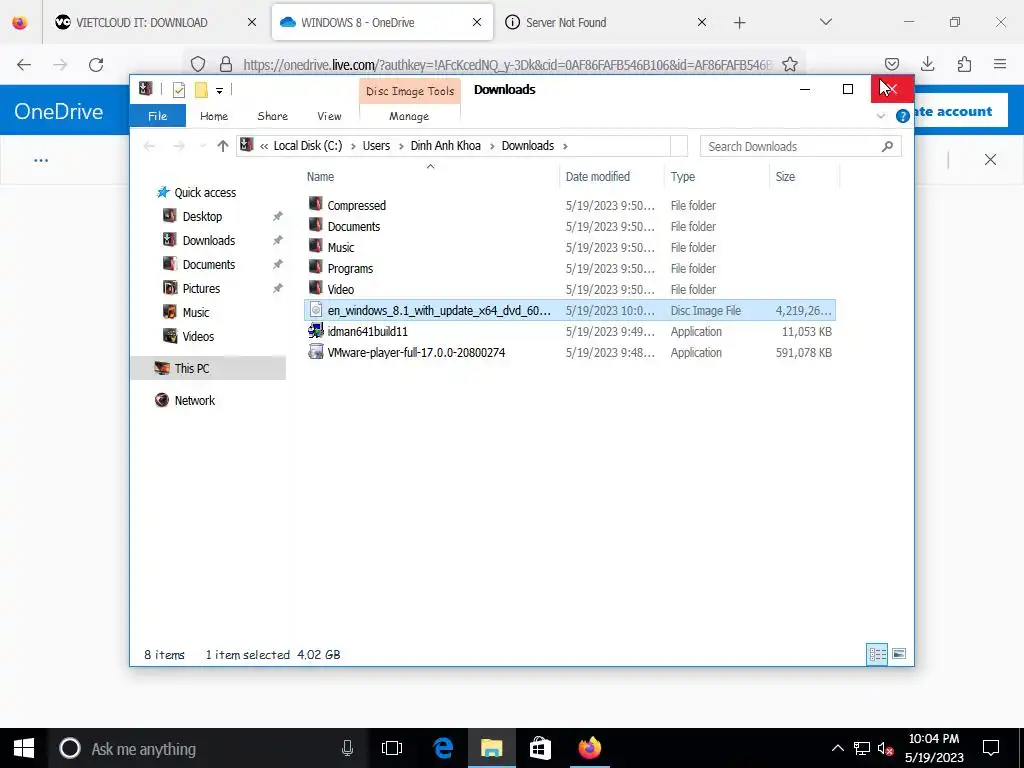
Task: Click the OneDrive logo text
Action: pos(59,111)
